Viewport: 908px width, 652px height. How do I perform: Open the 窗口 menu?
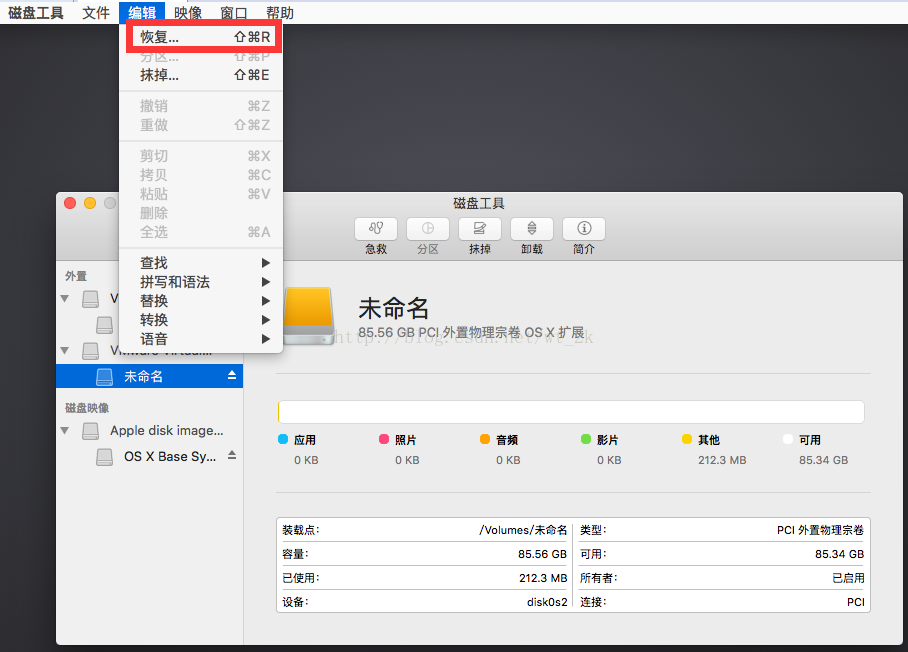tap(234, 12)
